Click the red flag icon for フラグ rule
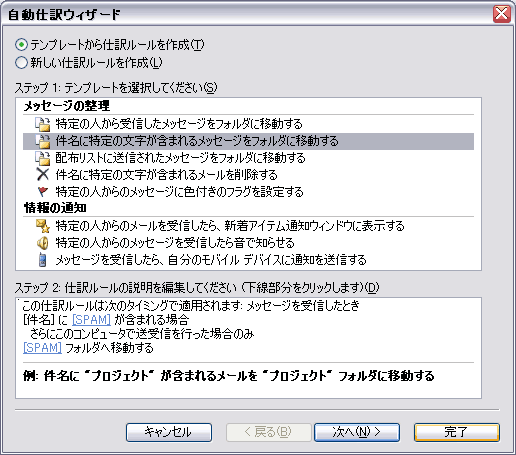The height and width of the screenshot is (455, 516). 43,192
